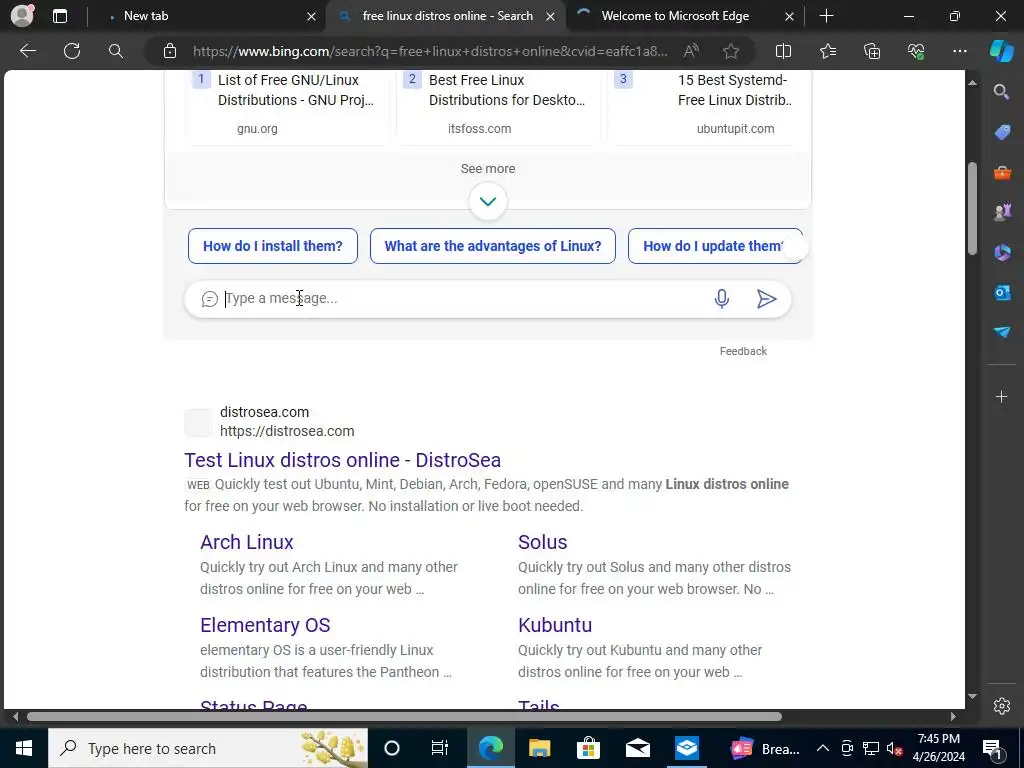Screen dimensions: 1024x768
Task: Ask How do I update them?
Action: [715, 246]
